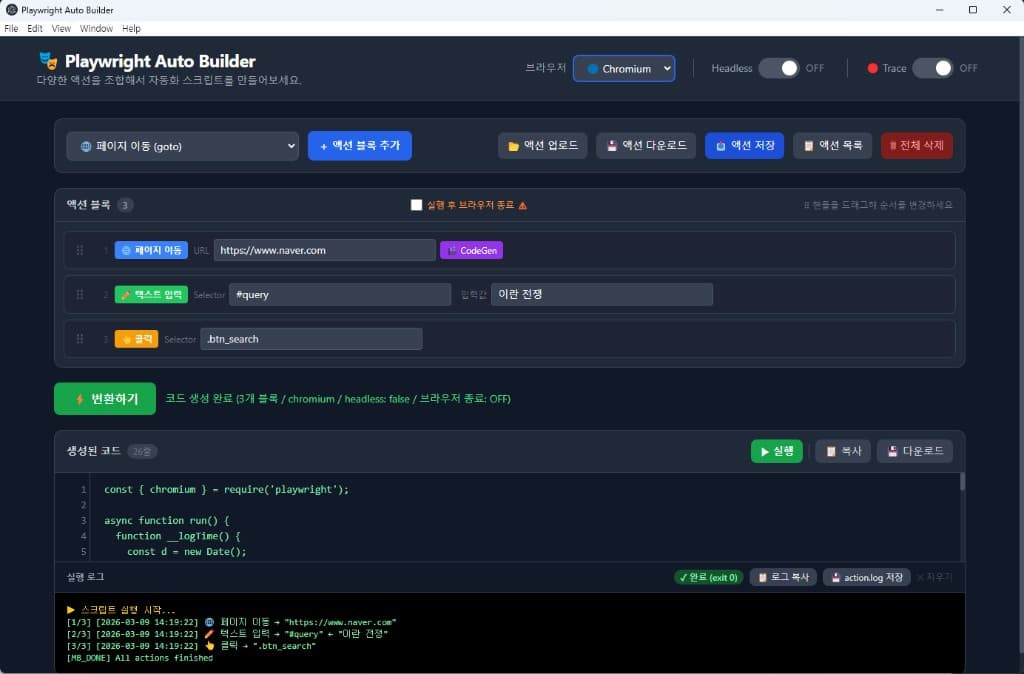The height and width of the screenshot is (674, 1024).
Task: Toggle the Trace switch
Action: (932, 68)
